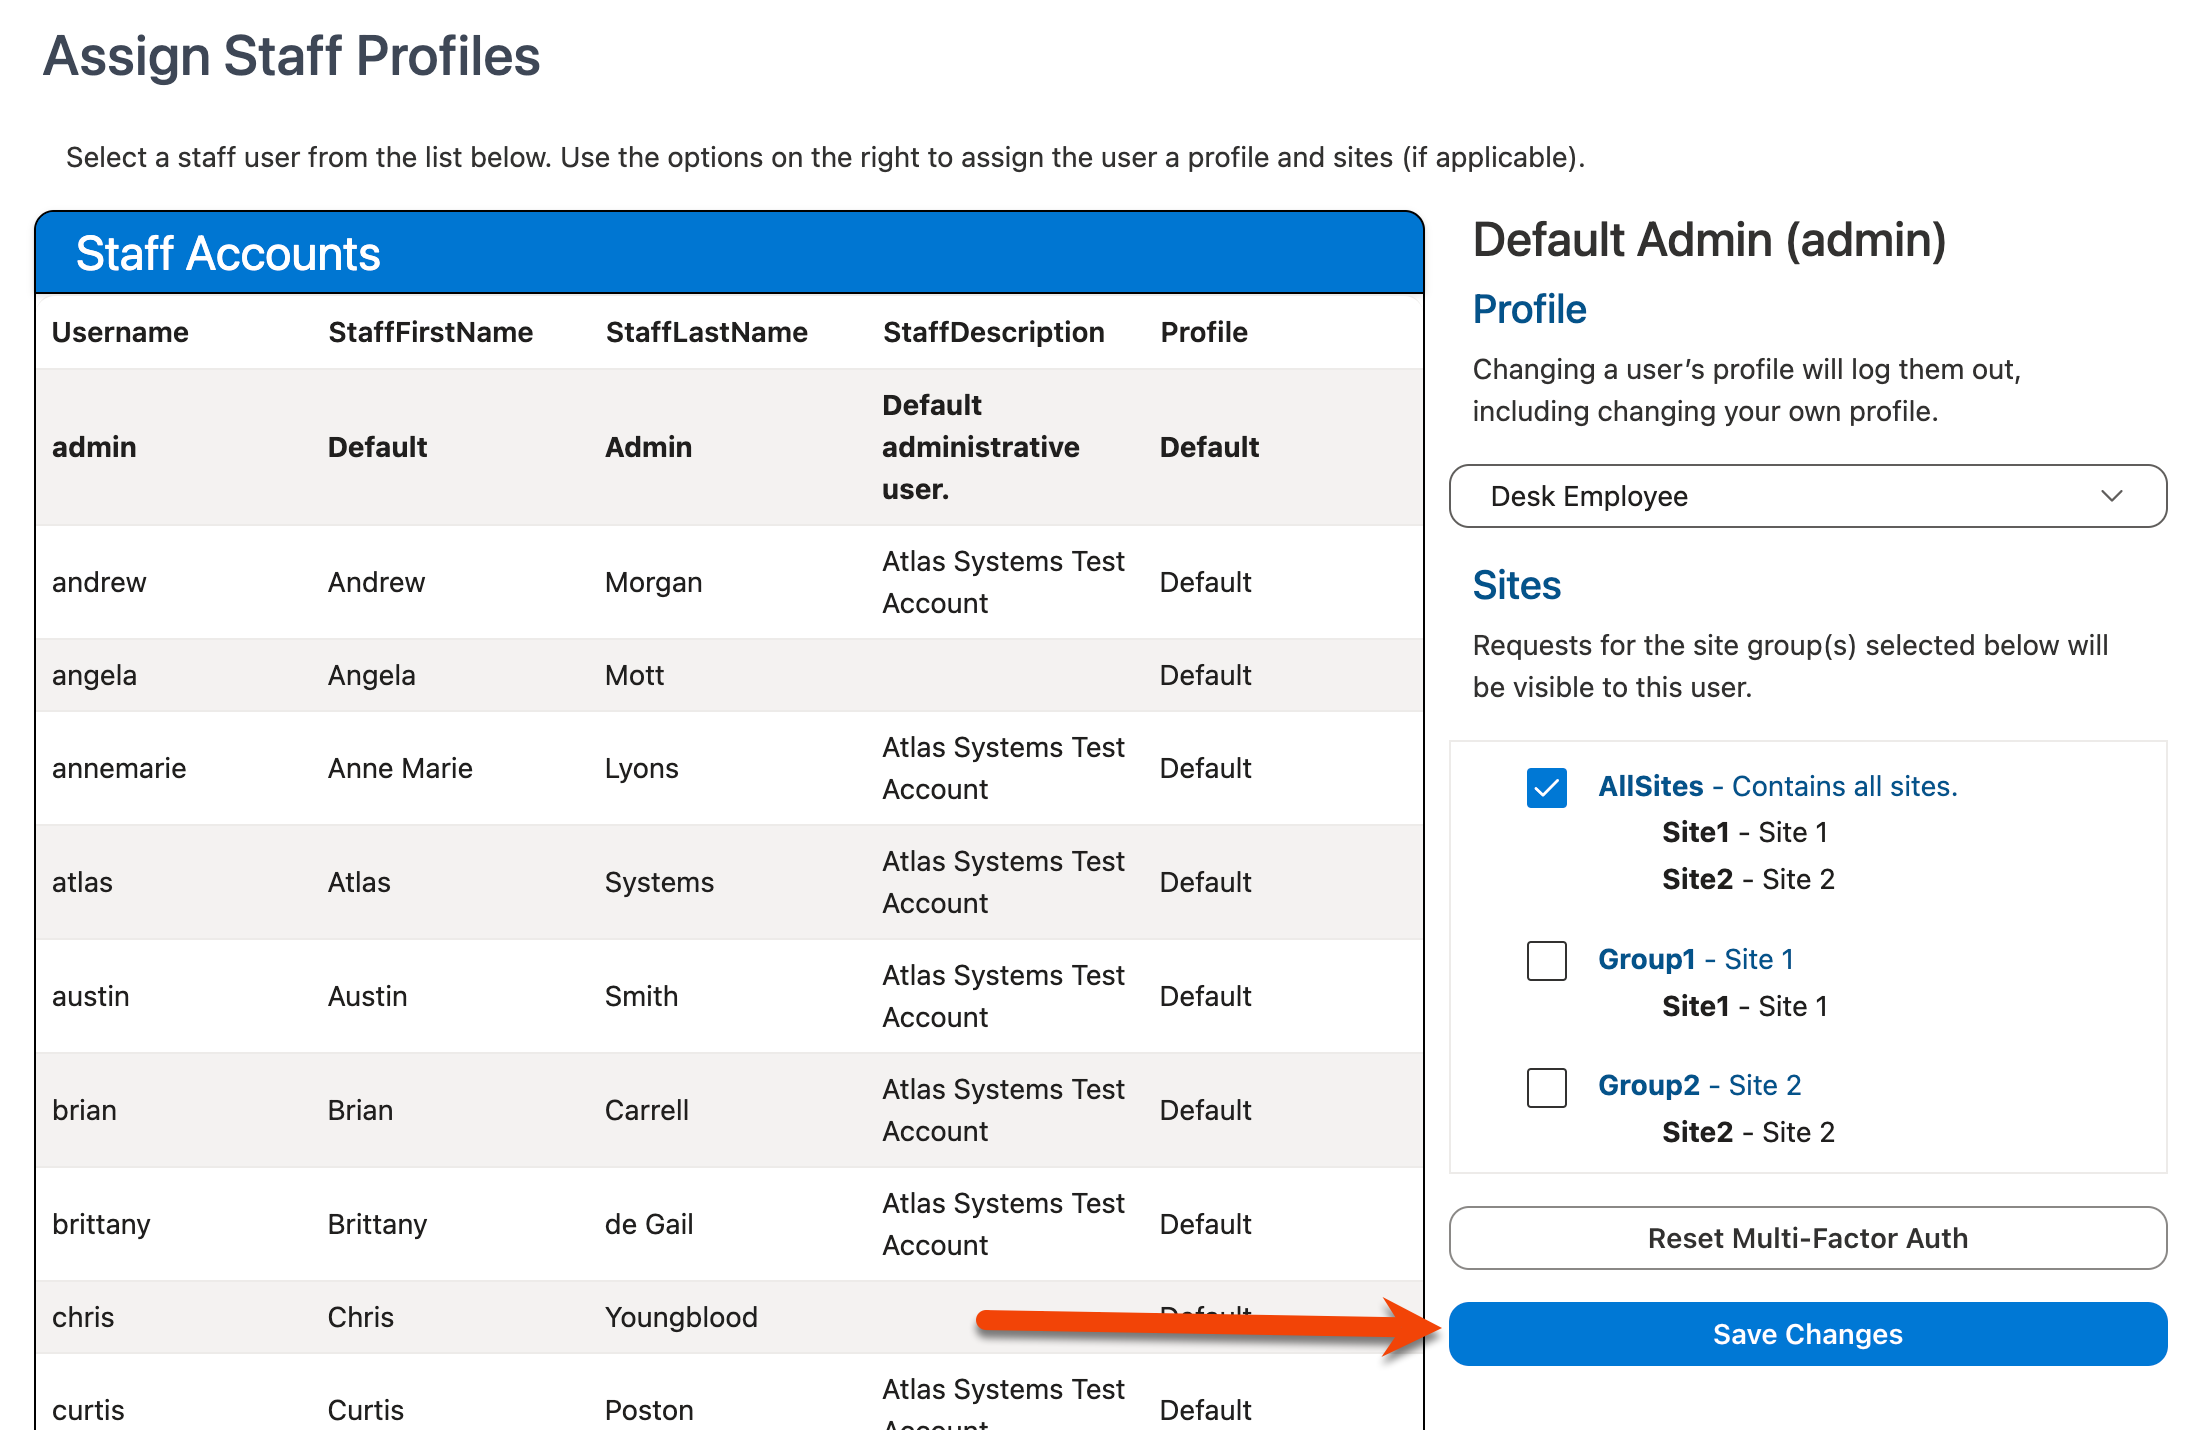Sort by the Username column header
The width and height of the screenshot is (2198, 1430).
pyautogui.click(x=120, y=332)
